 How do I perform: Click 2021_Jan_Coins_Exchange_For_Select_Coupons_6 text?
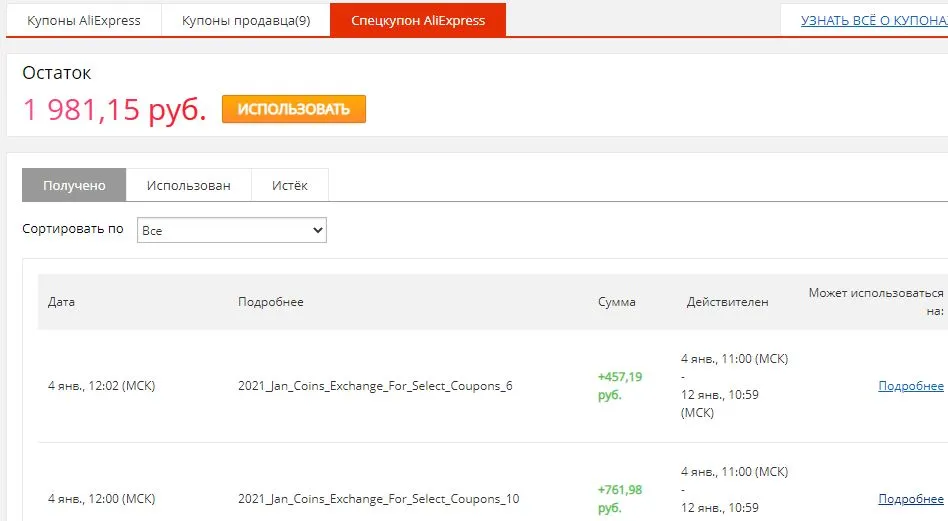(x=375, y=386)
